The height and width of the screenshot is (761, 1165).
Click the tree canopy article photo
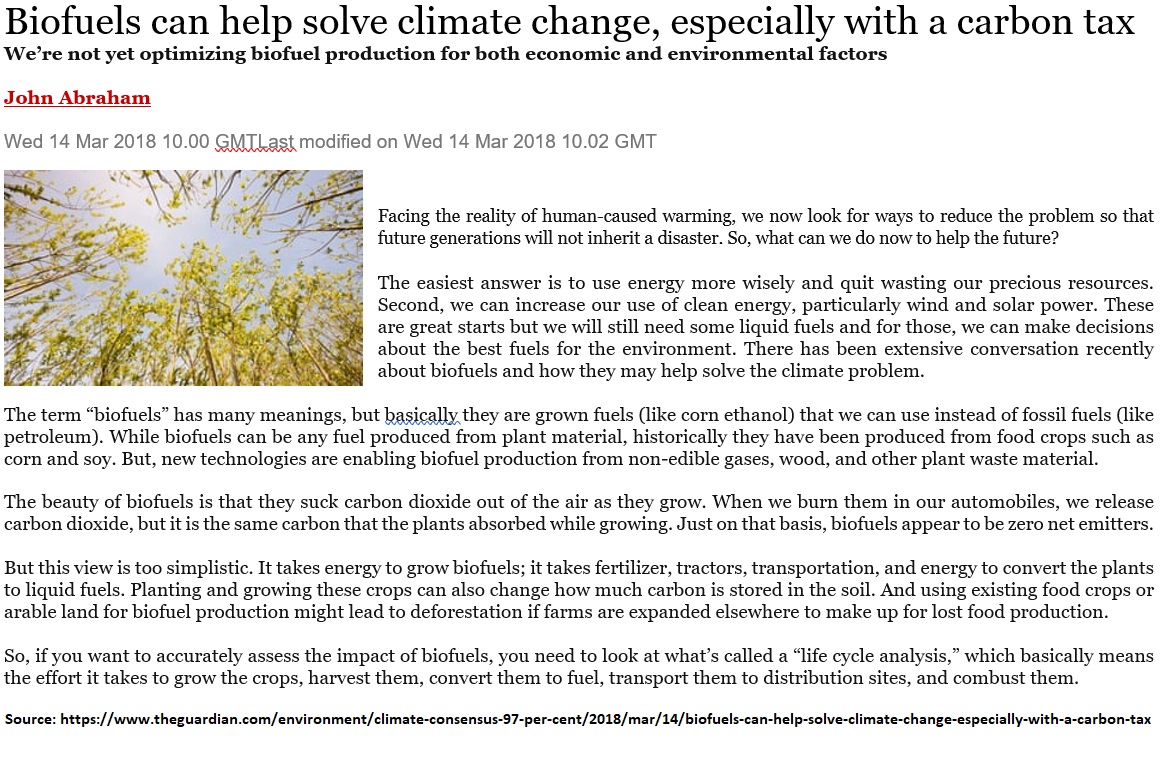pyautogui.click(x=183, y=278)
